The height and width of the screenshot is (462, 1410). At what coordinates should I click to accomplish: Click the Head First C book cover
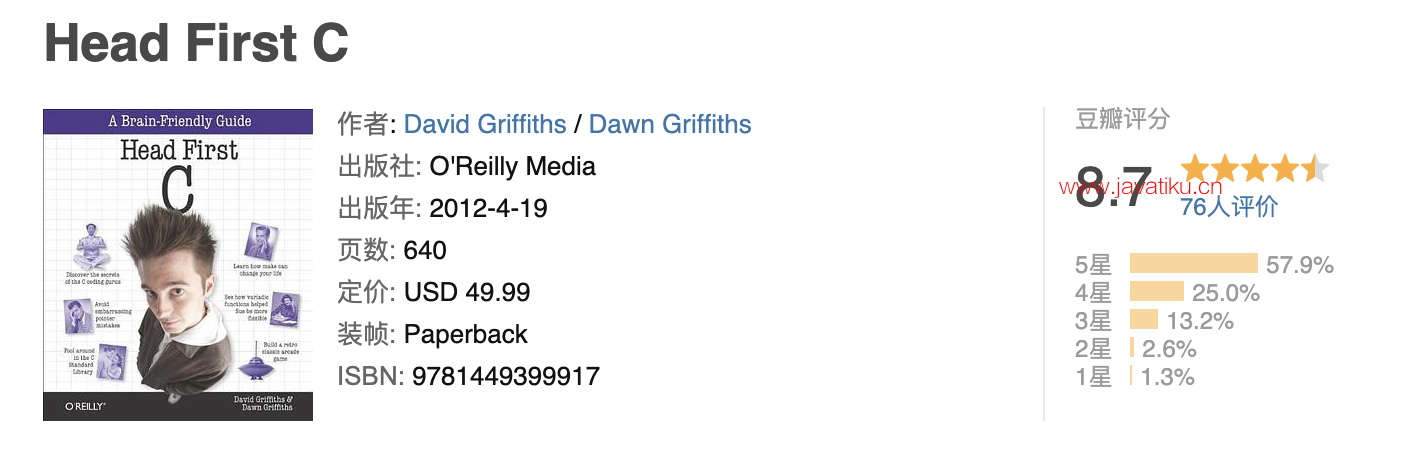(178, 265)
